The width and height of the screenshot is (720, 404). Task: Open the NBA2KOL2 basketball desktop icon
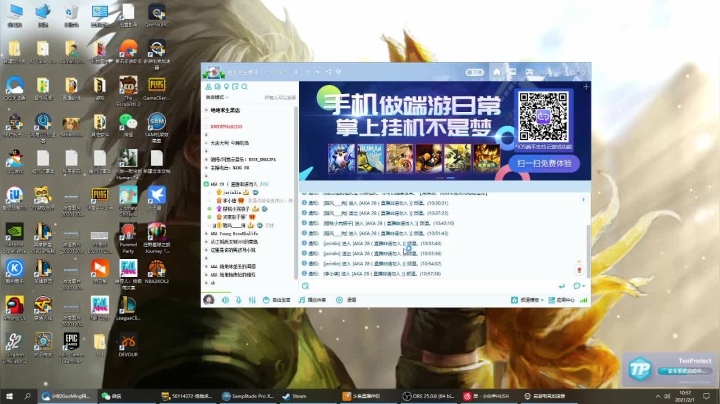pyautogui.click(x=157, y=271)
